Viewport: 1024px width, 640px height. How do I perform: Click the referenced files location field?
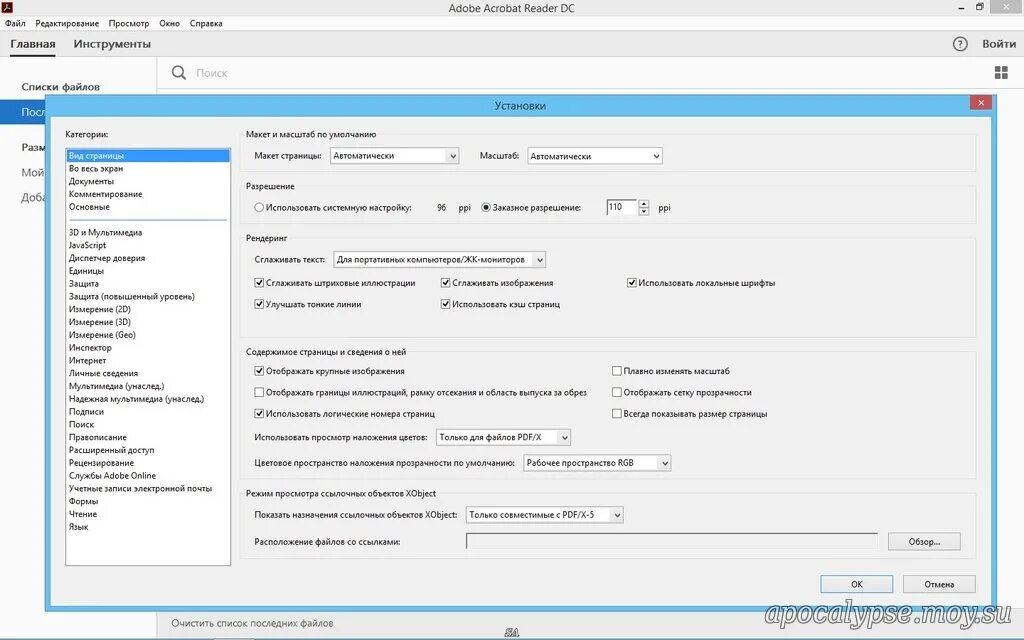(672, 541)
